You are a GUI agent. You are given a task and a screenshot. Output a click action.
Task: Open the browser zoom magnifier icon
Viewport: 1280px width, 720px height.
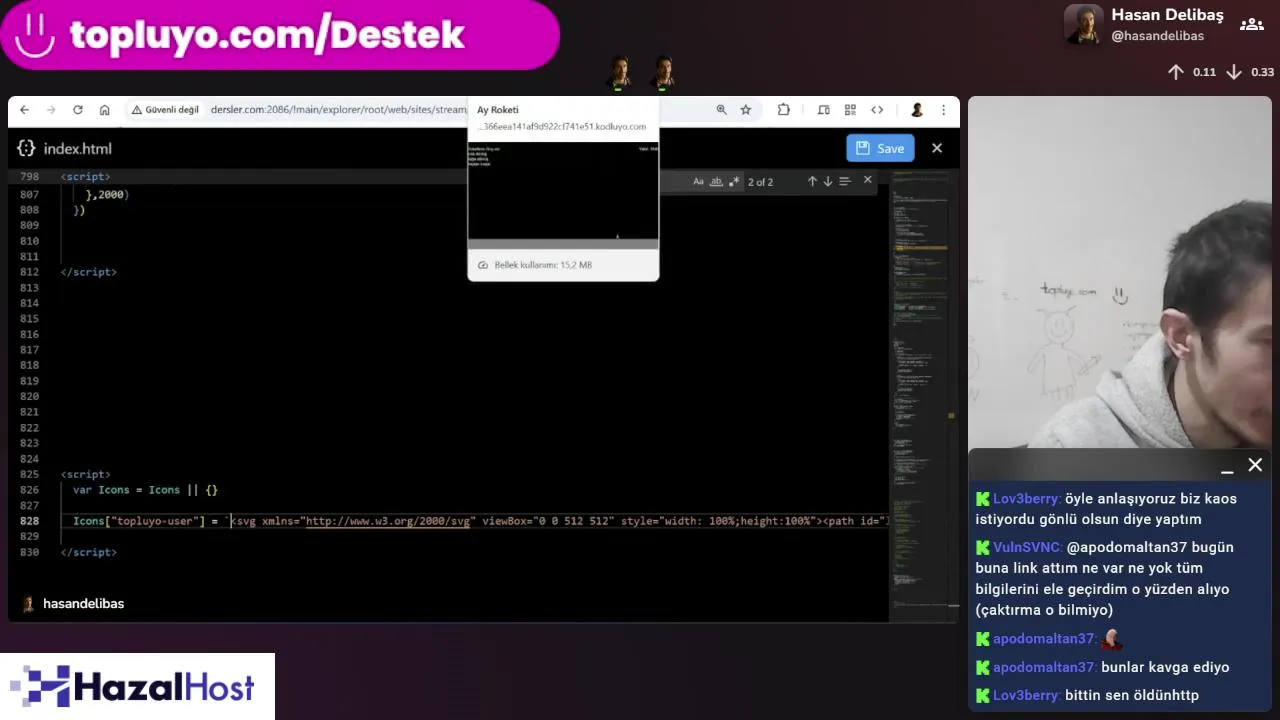pos(721,110)
